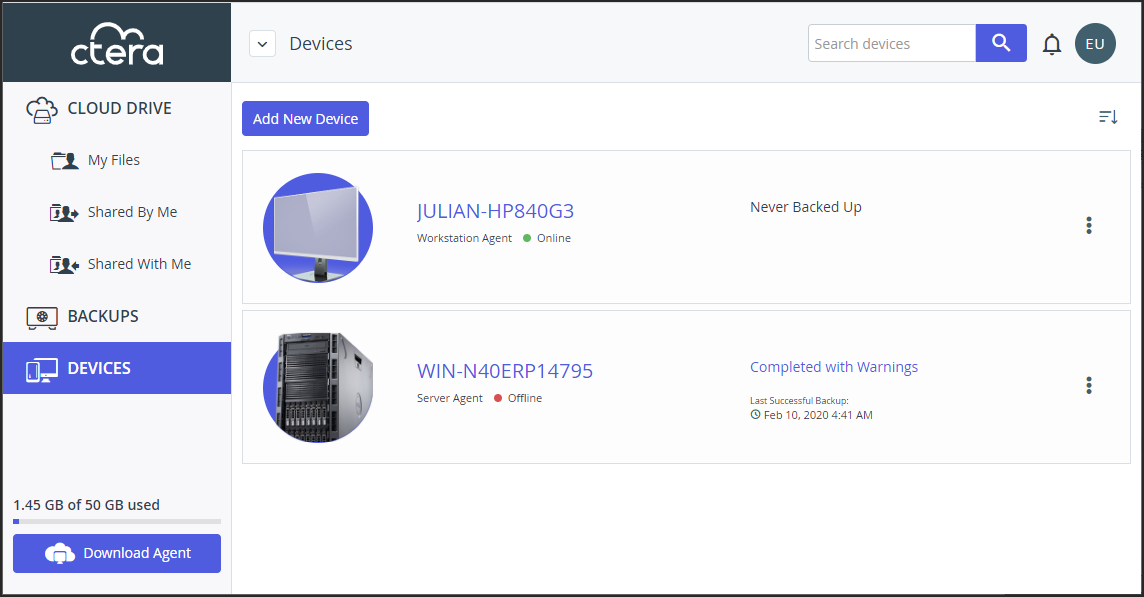
Task: Click the Search devices input field
Action: click(890, 43)
